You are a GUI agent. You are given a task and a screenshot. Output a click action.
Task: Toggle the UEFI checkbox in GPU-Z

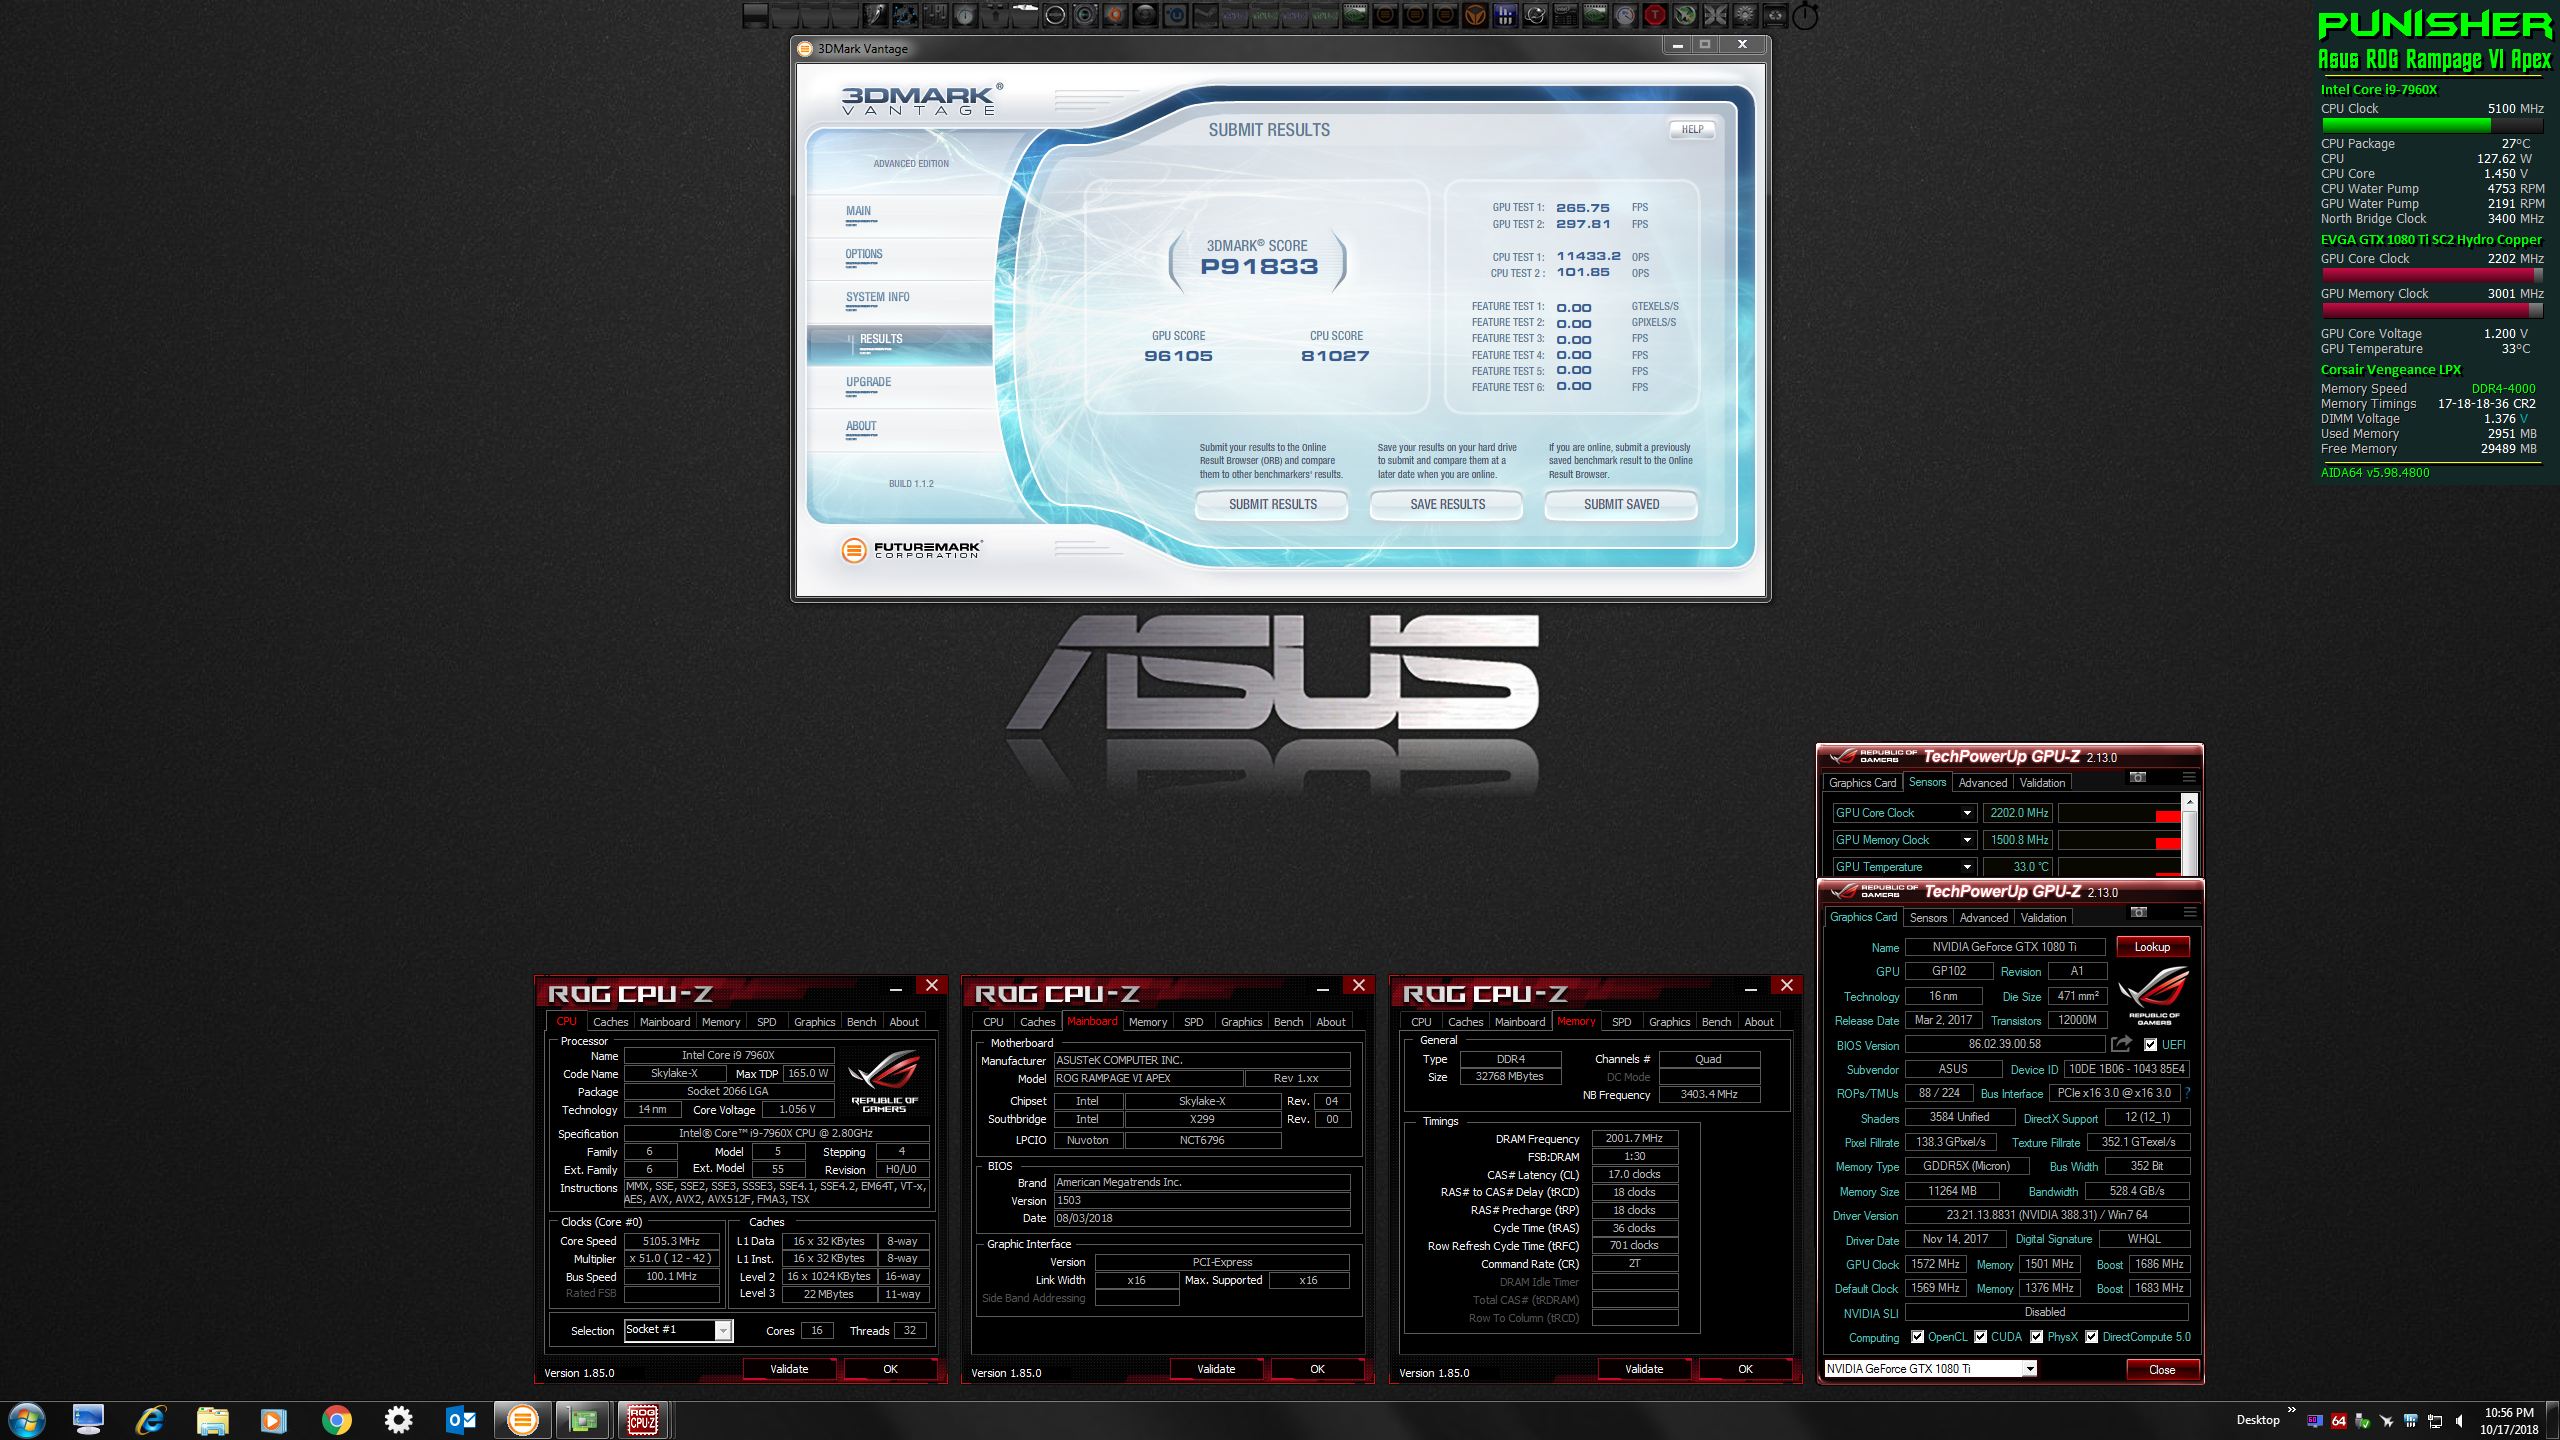coord(2150,1045)
